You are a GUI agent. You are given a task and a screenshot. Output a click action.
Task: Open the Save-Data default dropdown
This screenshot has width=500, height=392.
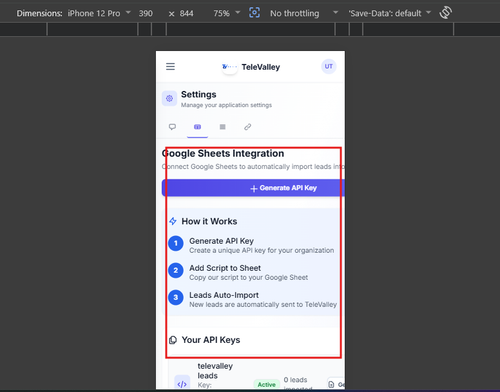(390, 13)
